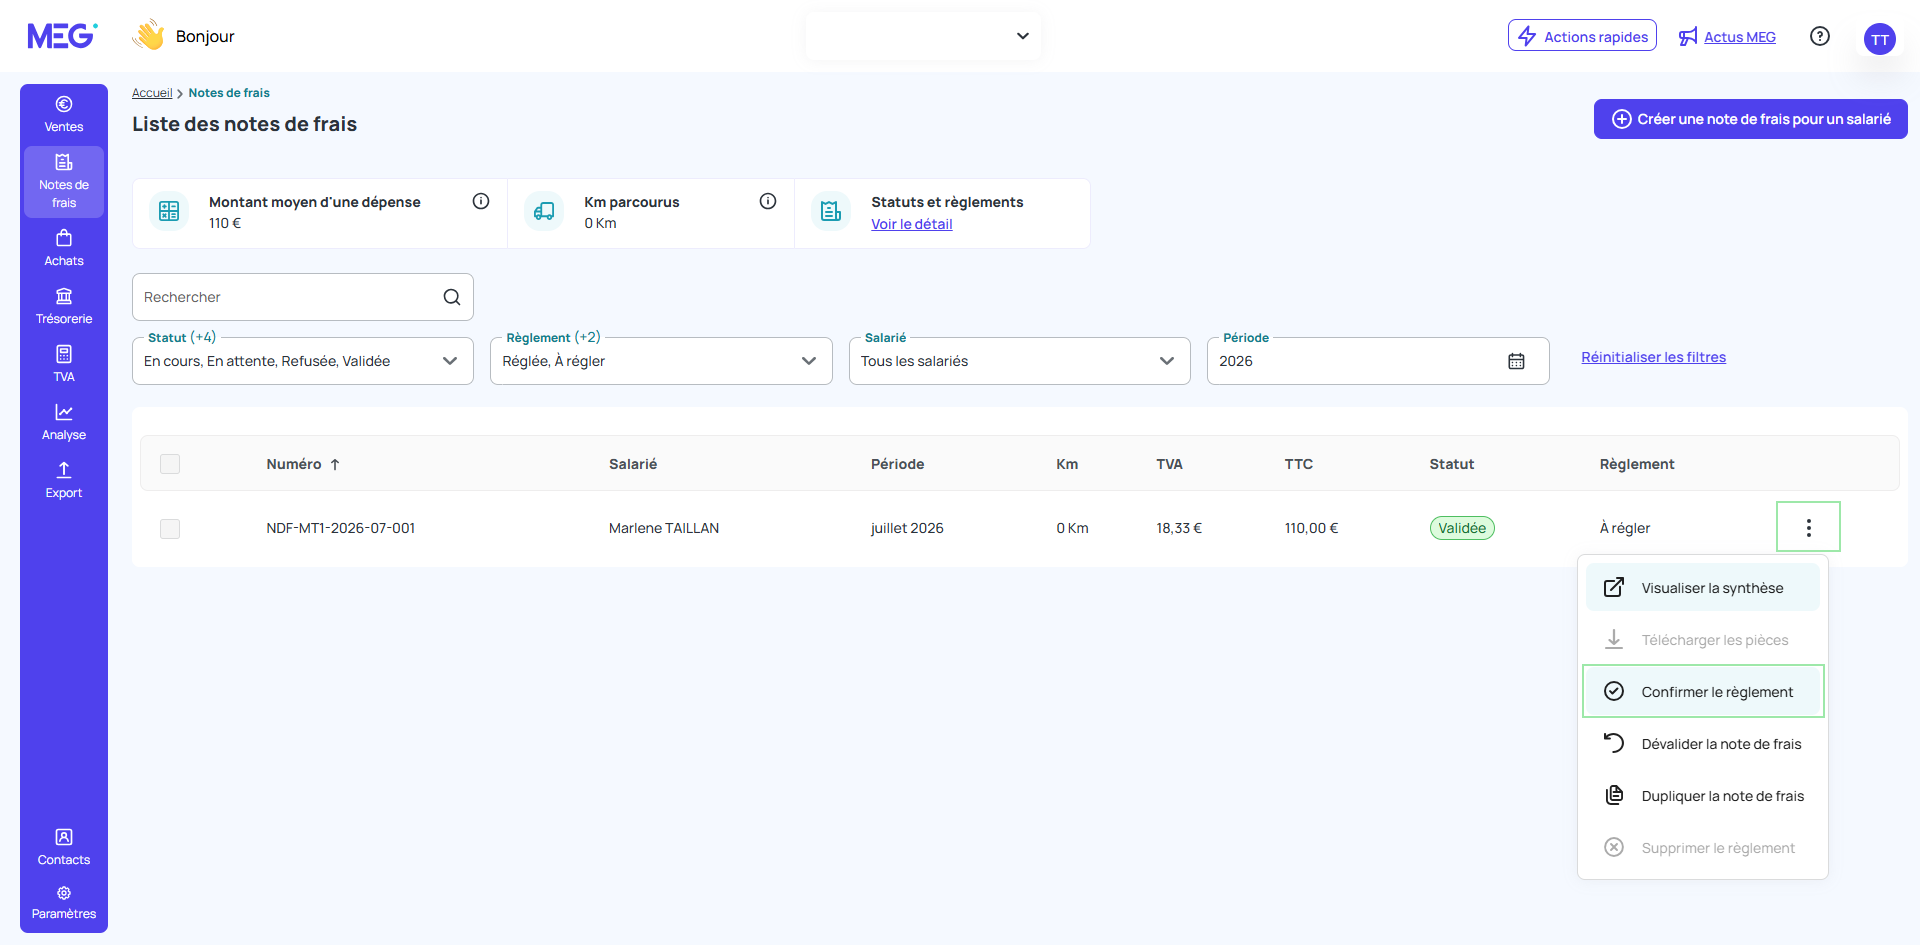1920x945 pixels.
Task: Sort by Numéro arrow
Action: [335, 464]
